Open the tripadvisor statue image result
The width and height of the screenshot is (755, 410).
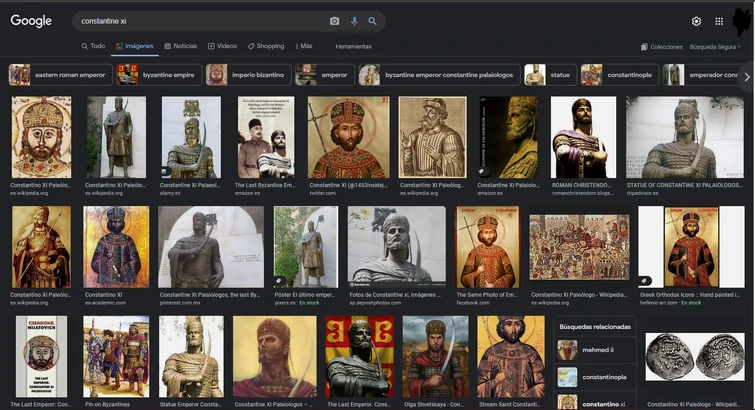click(x=685, y=137)
